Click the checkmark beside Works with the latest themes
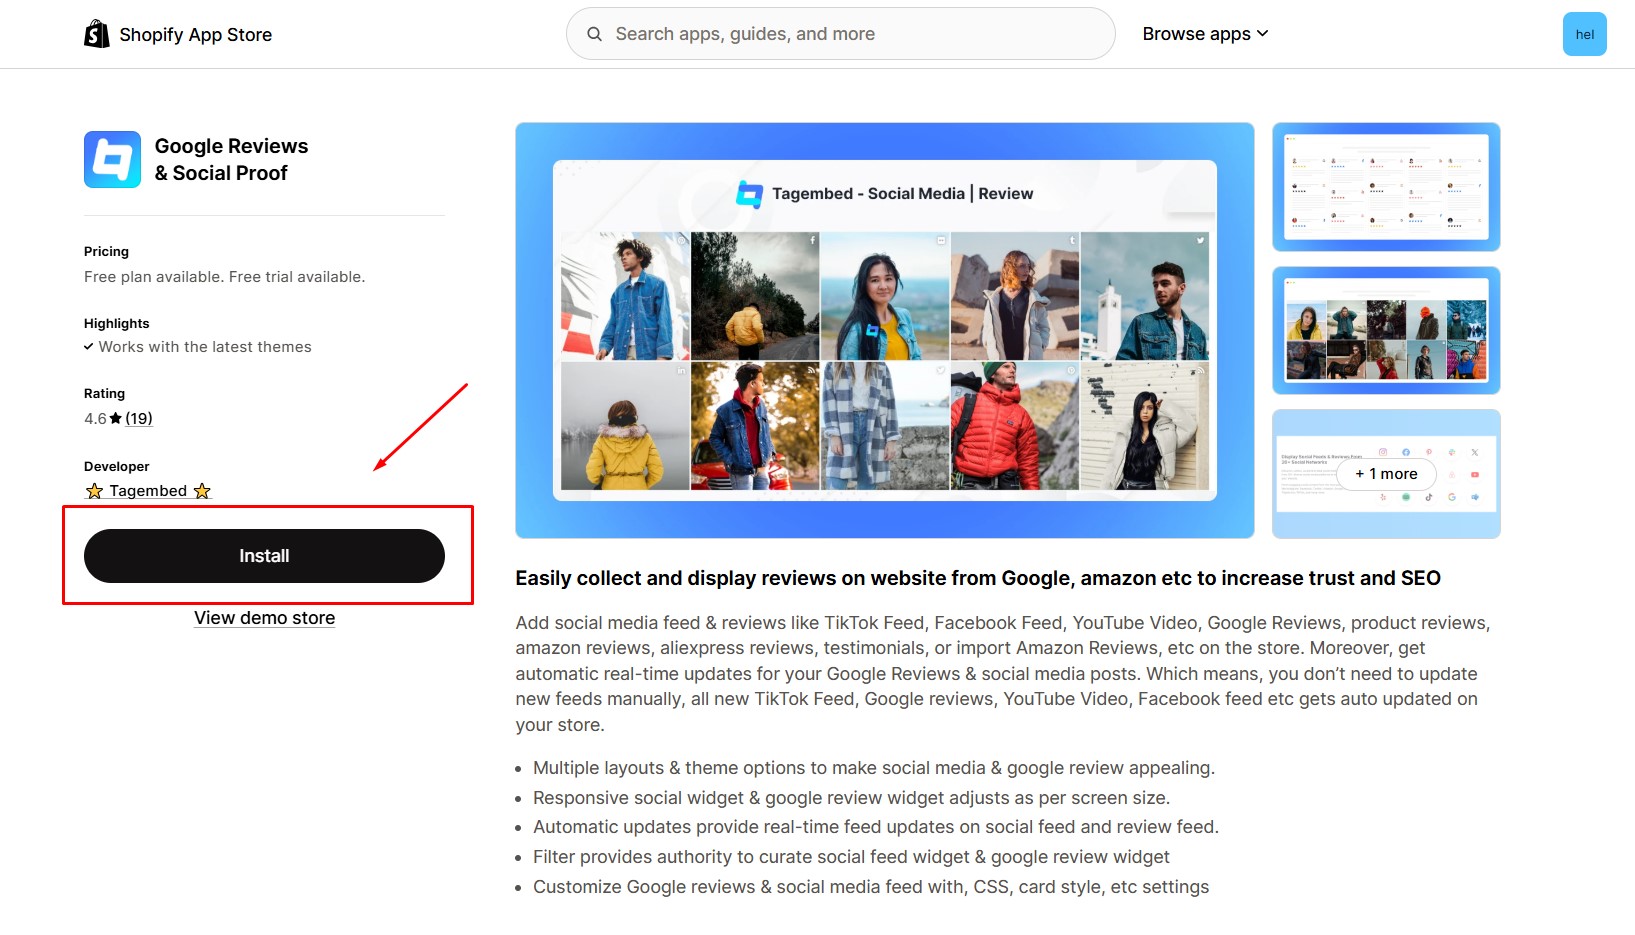Screen dimensions: 1635x935 88,346
